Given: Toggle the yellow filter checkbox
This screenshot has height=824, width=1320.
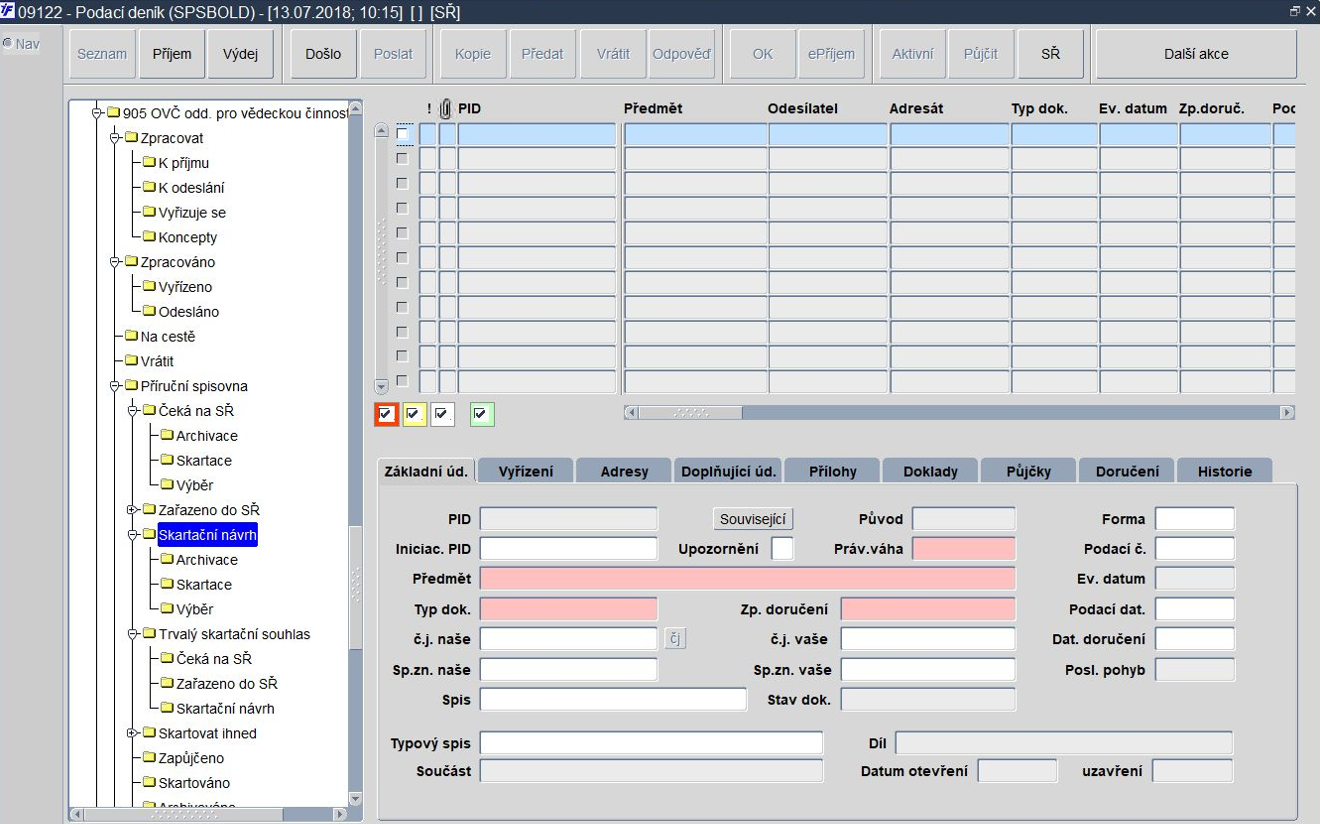Looking at the screenshot, I should (x=414, y=414).
